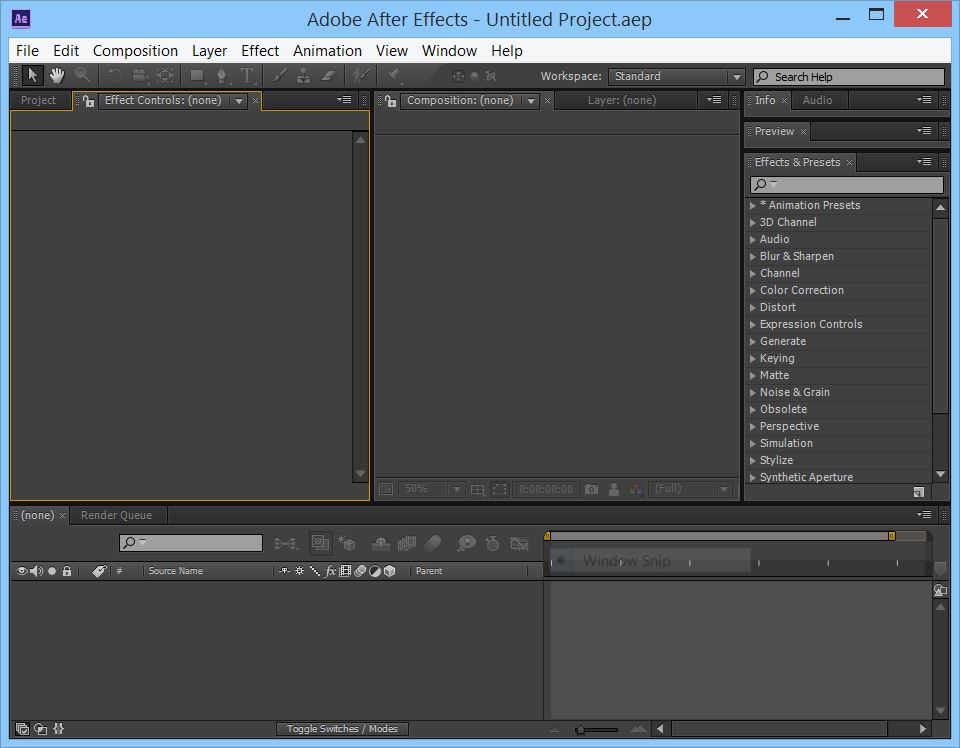
Task: Select the Clone Stamp tool
Action: click(x=303, y=76)
